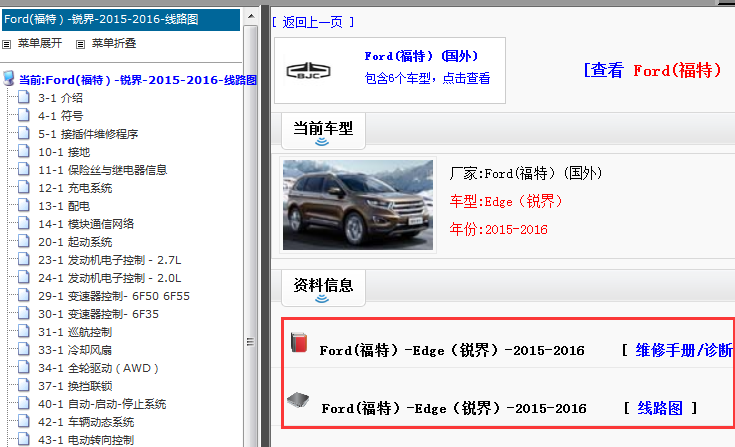Open the Ford(福特)(国外) brand link
This screenshot has height=447, width=735.
tap(421, 56)
